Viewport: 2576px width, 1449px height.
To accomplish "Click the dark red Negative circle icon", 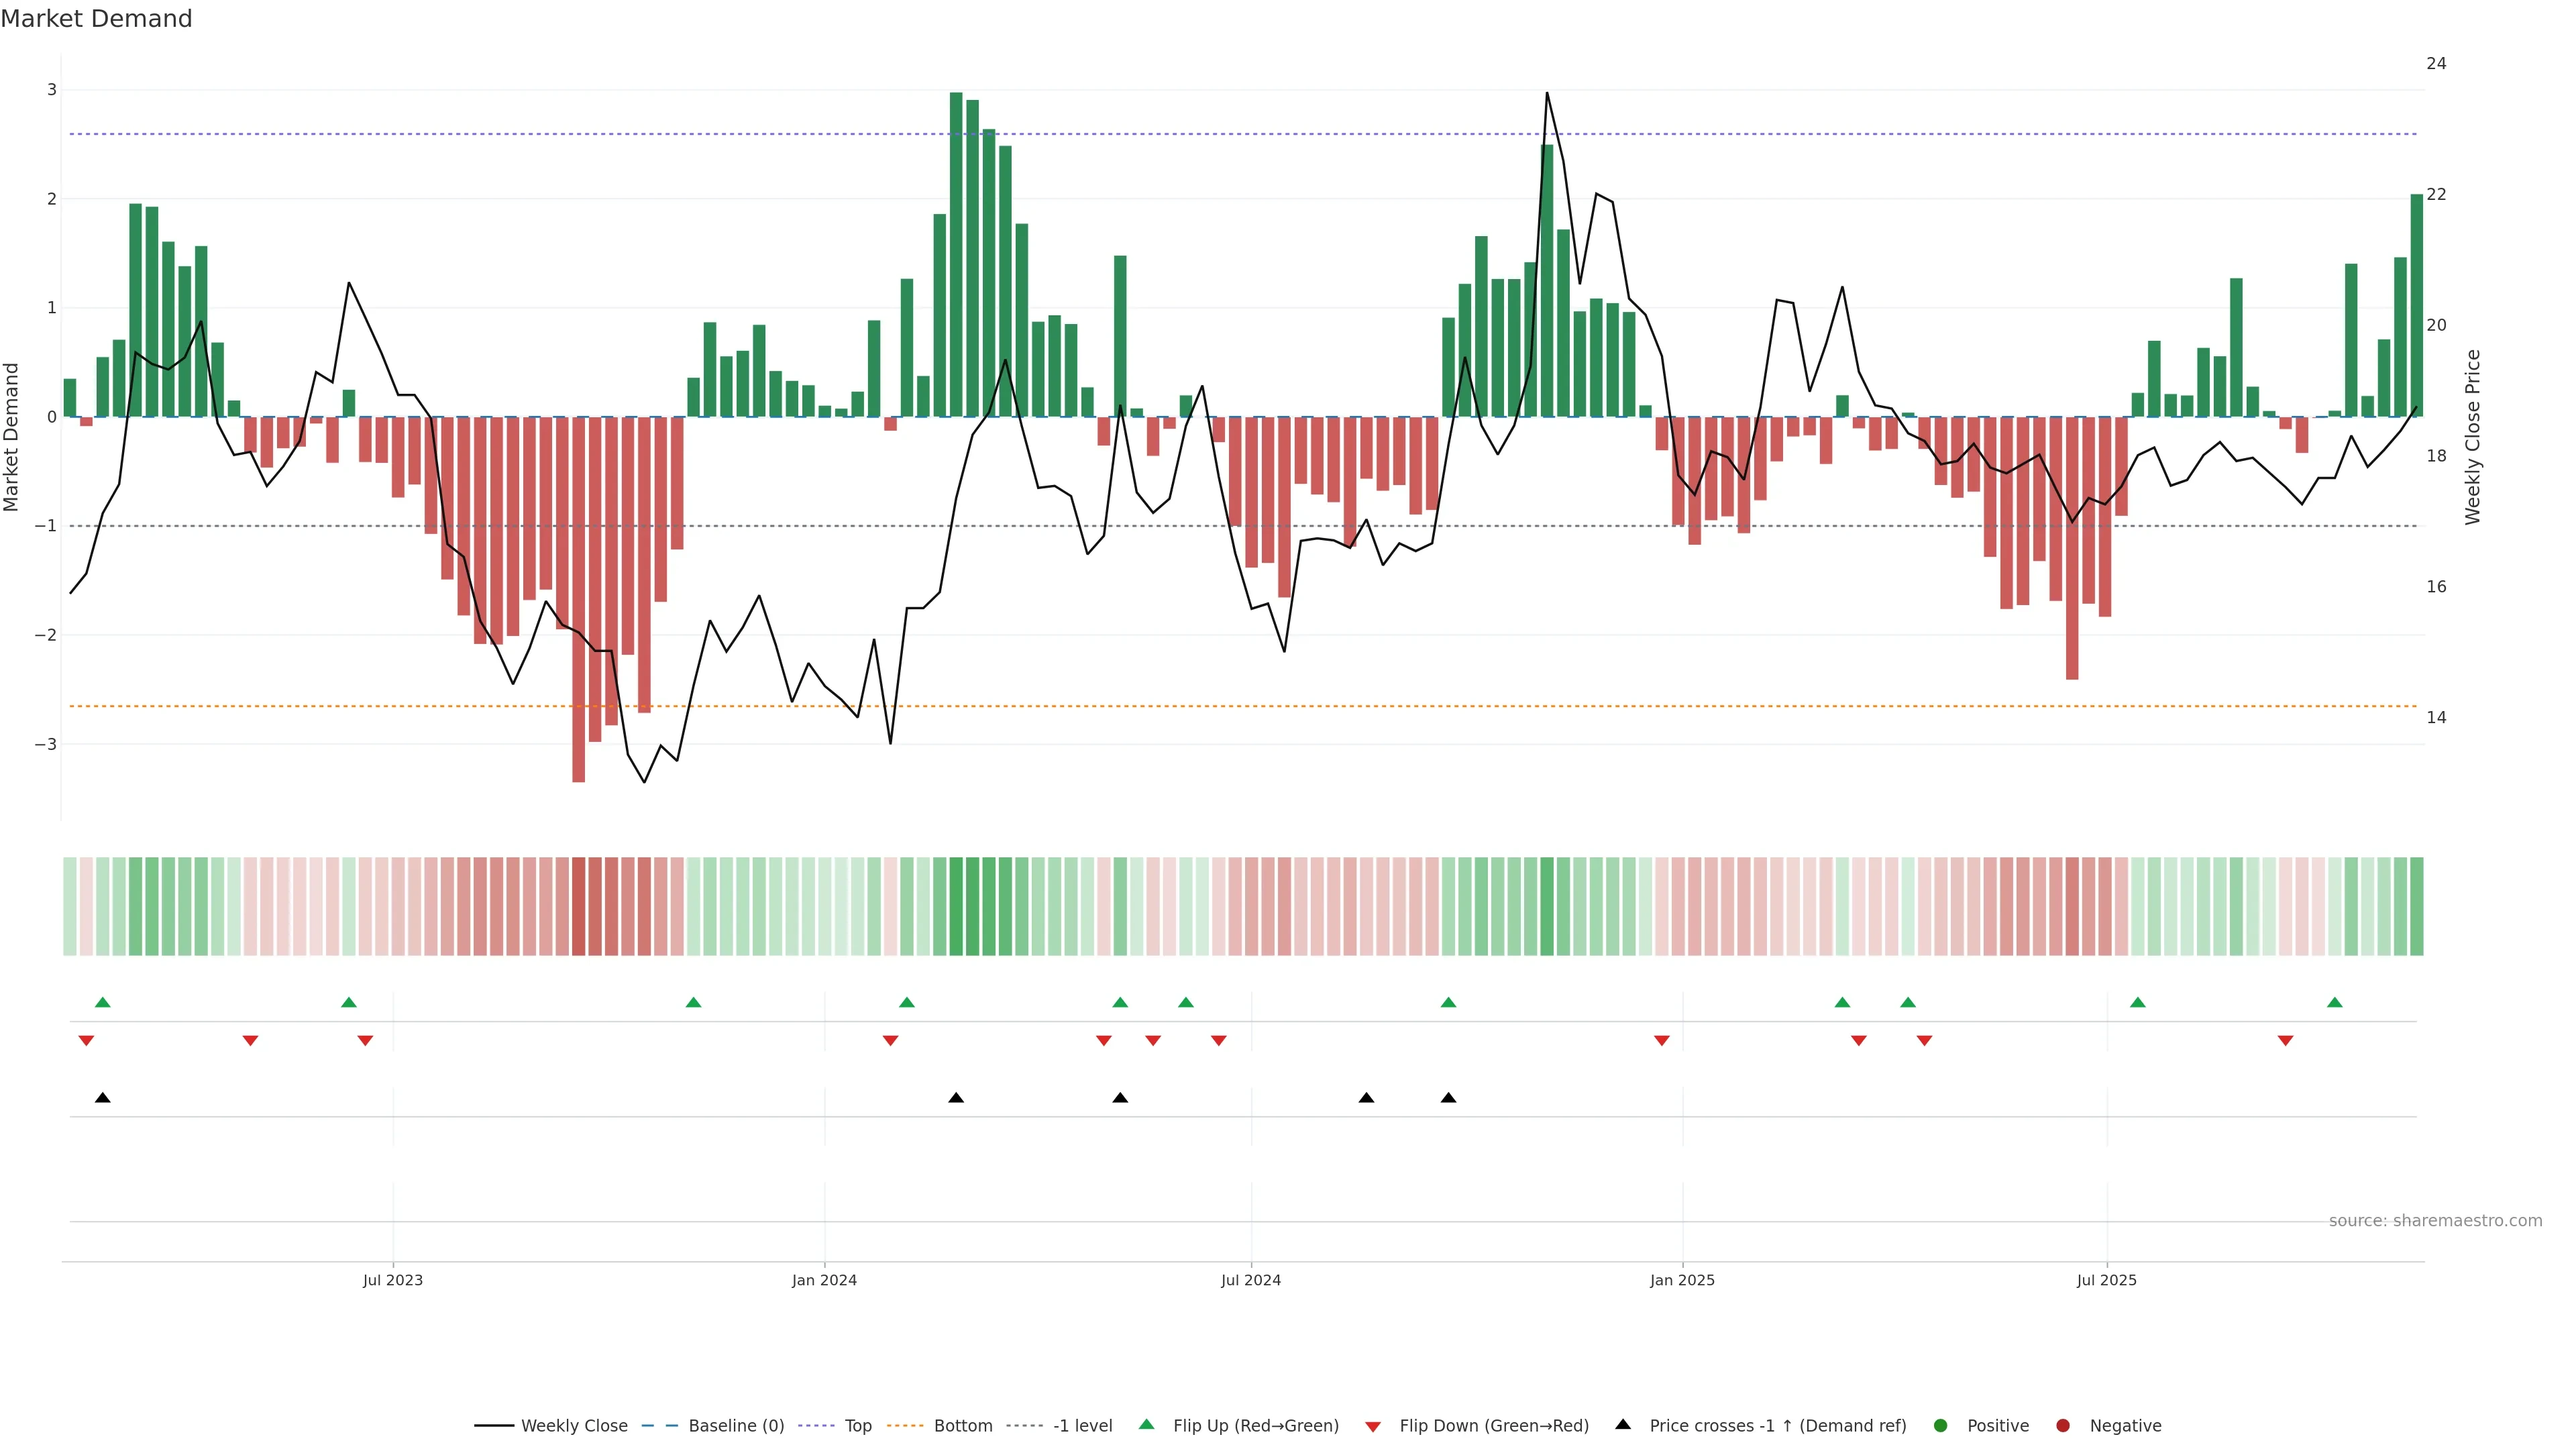I will coord(2063,1426).
